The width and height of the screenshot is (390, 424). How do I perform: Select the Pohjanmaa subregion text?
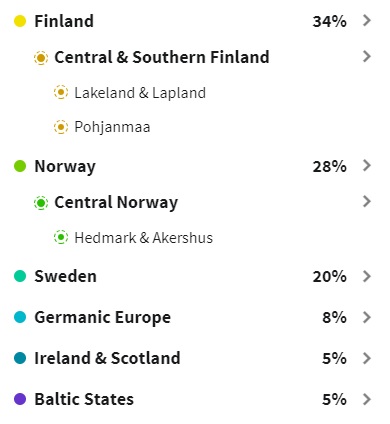(x=112, y=127)
